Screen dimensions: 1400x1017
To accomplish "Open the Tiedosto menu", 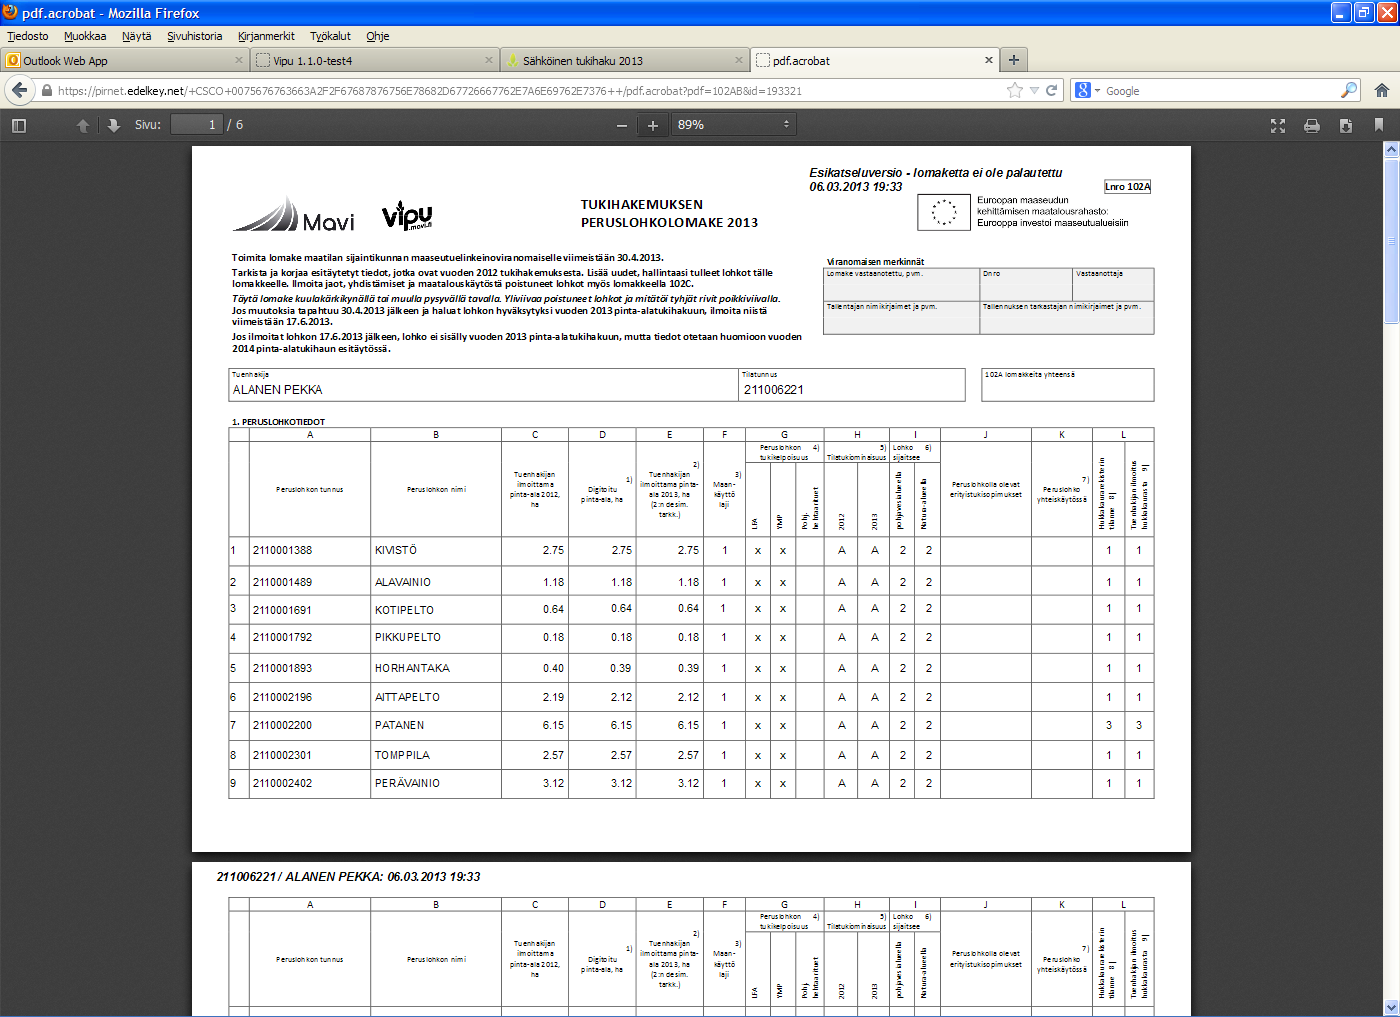I will 28,36.
